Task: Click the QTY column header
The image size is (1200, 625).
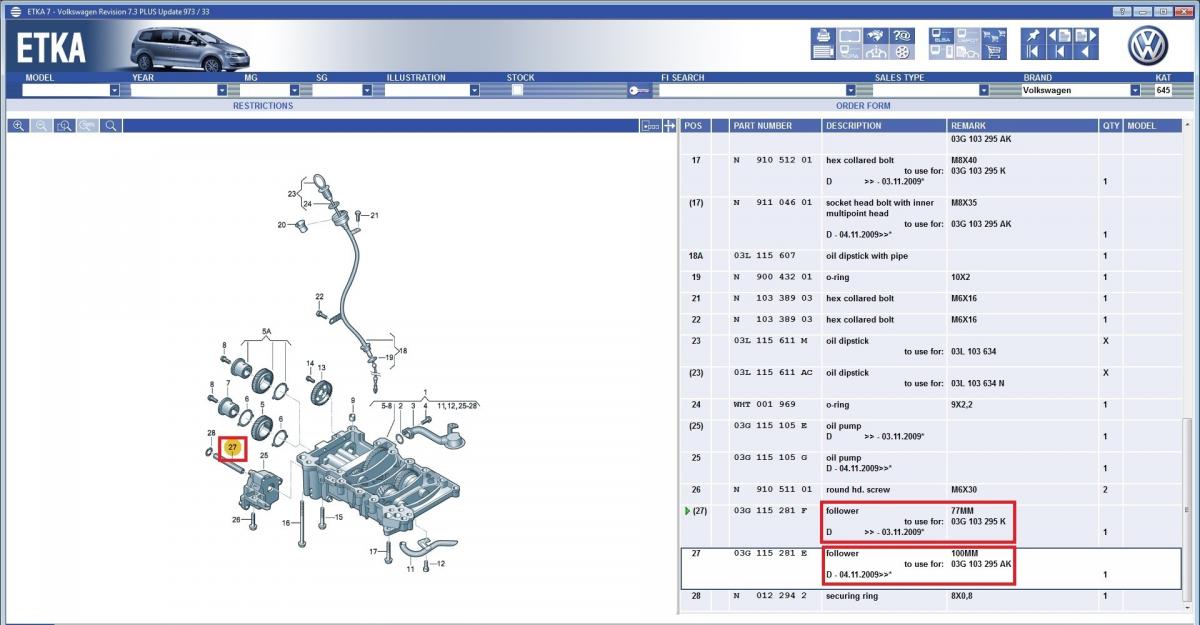Action: 1110,126
